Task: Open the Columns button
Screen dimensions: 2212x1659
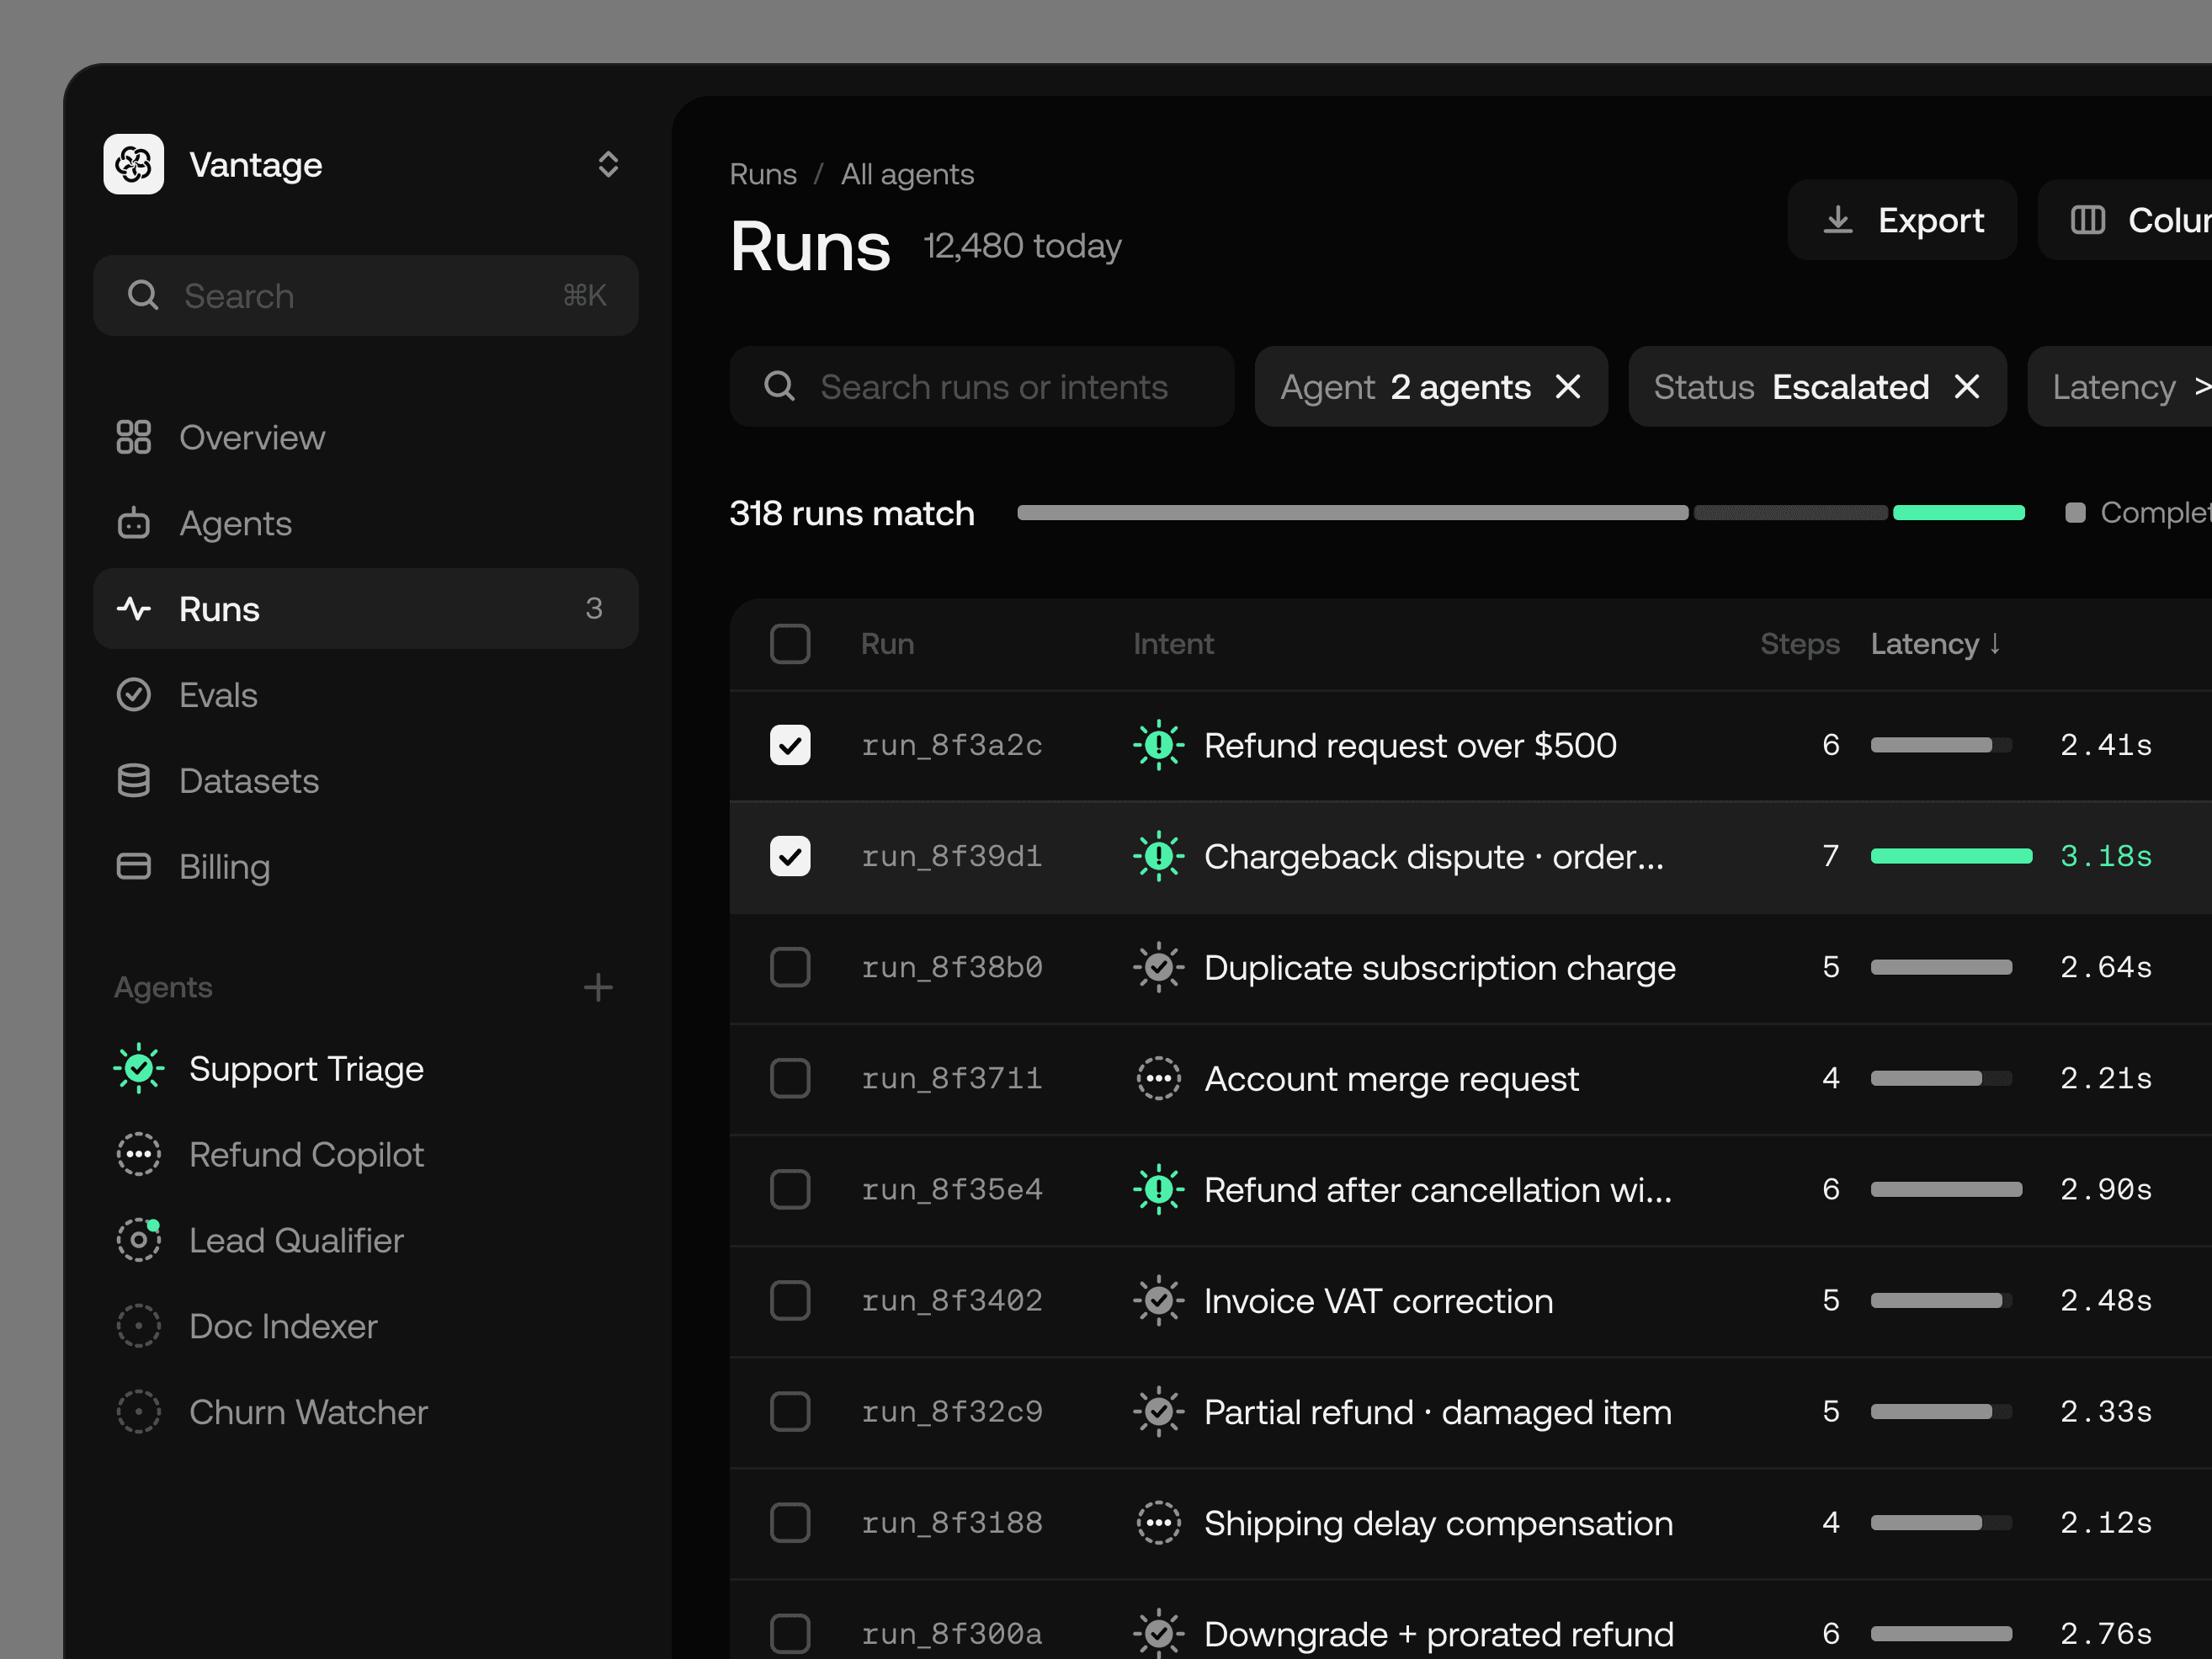Action: pos(2125,220)
